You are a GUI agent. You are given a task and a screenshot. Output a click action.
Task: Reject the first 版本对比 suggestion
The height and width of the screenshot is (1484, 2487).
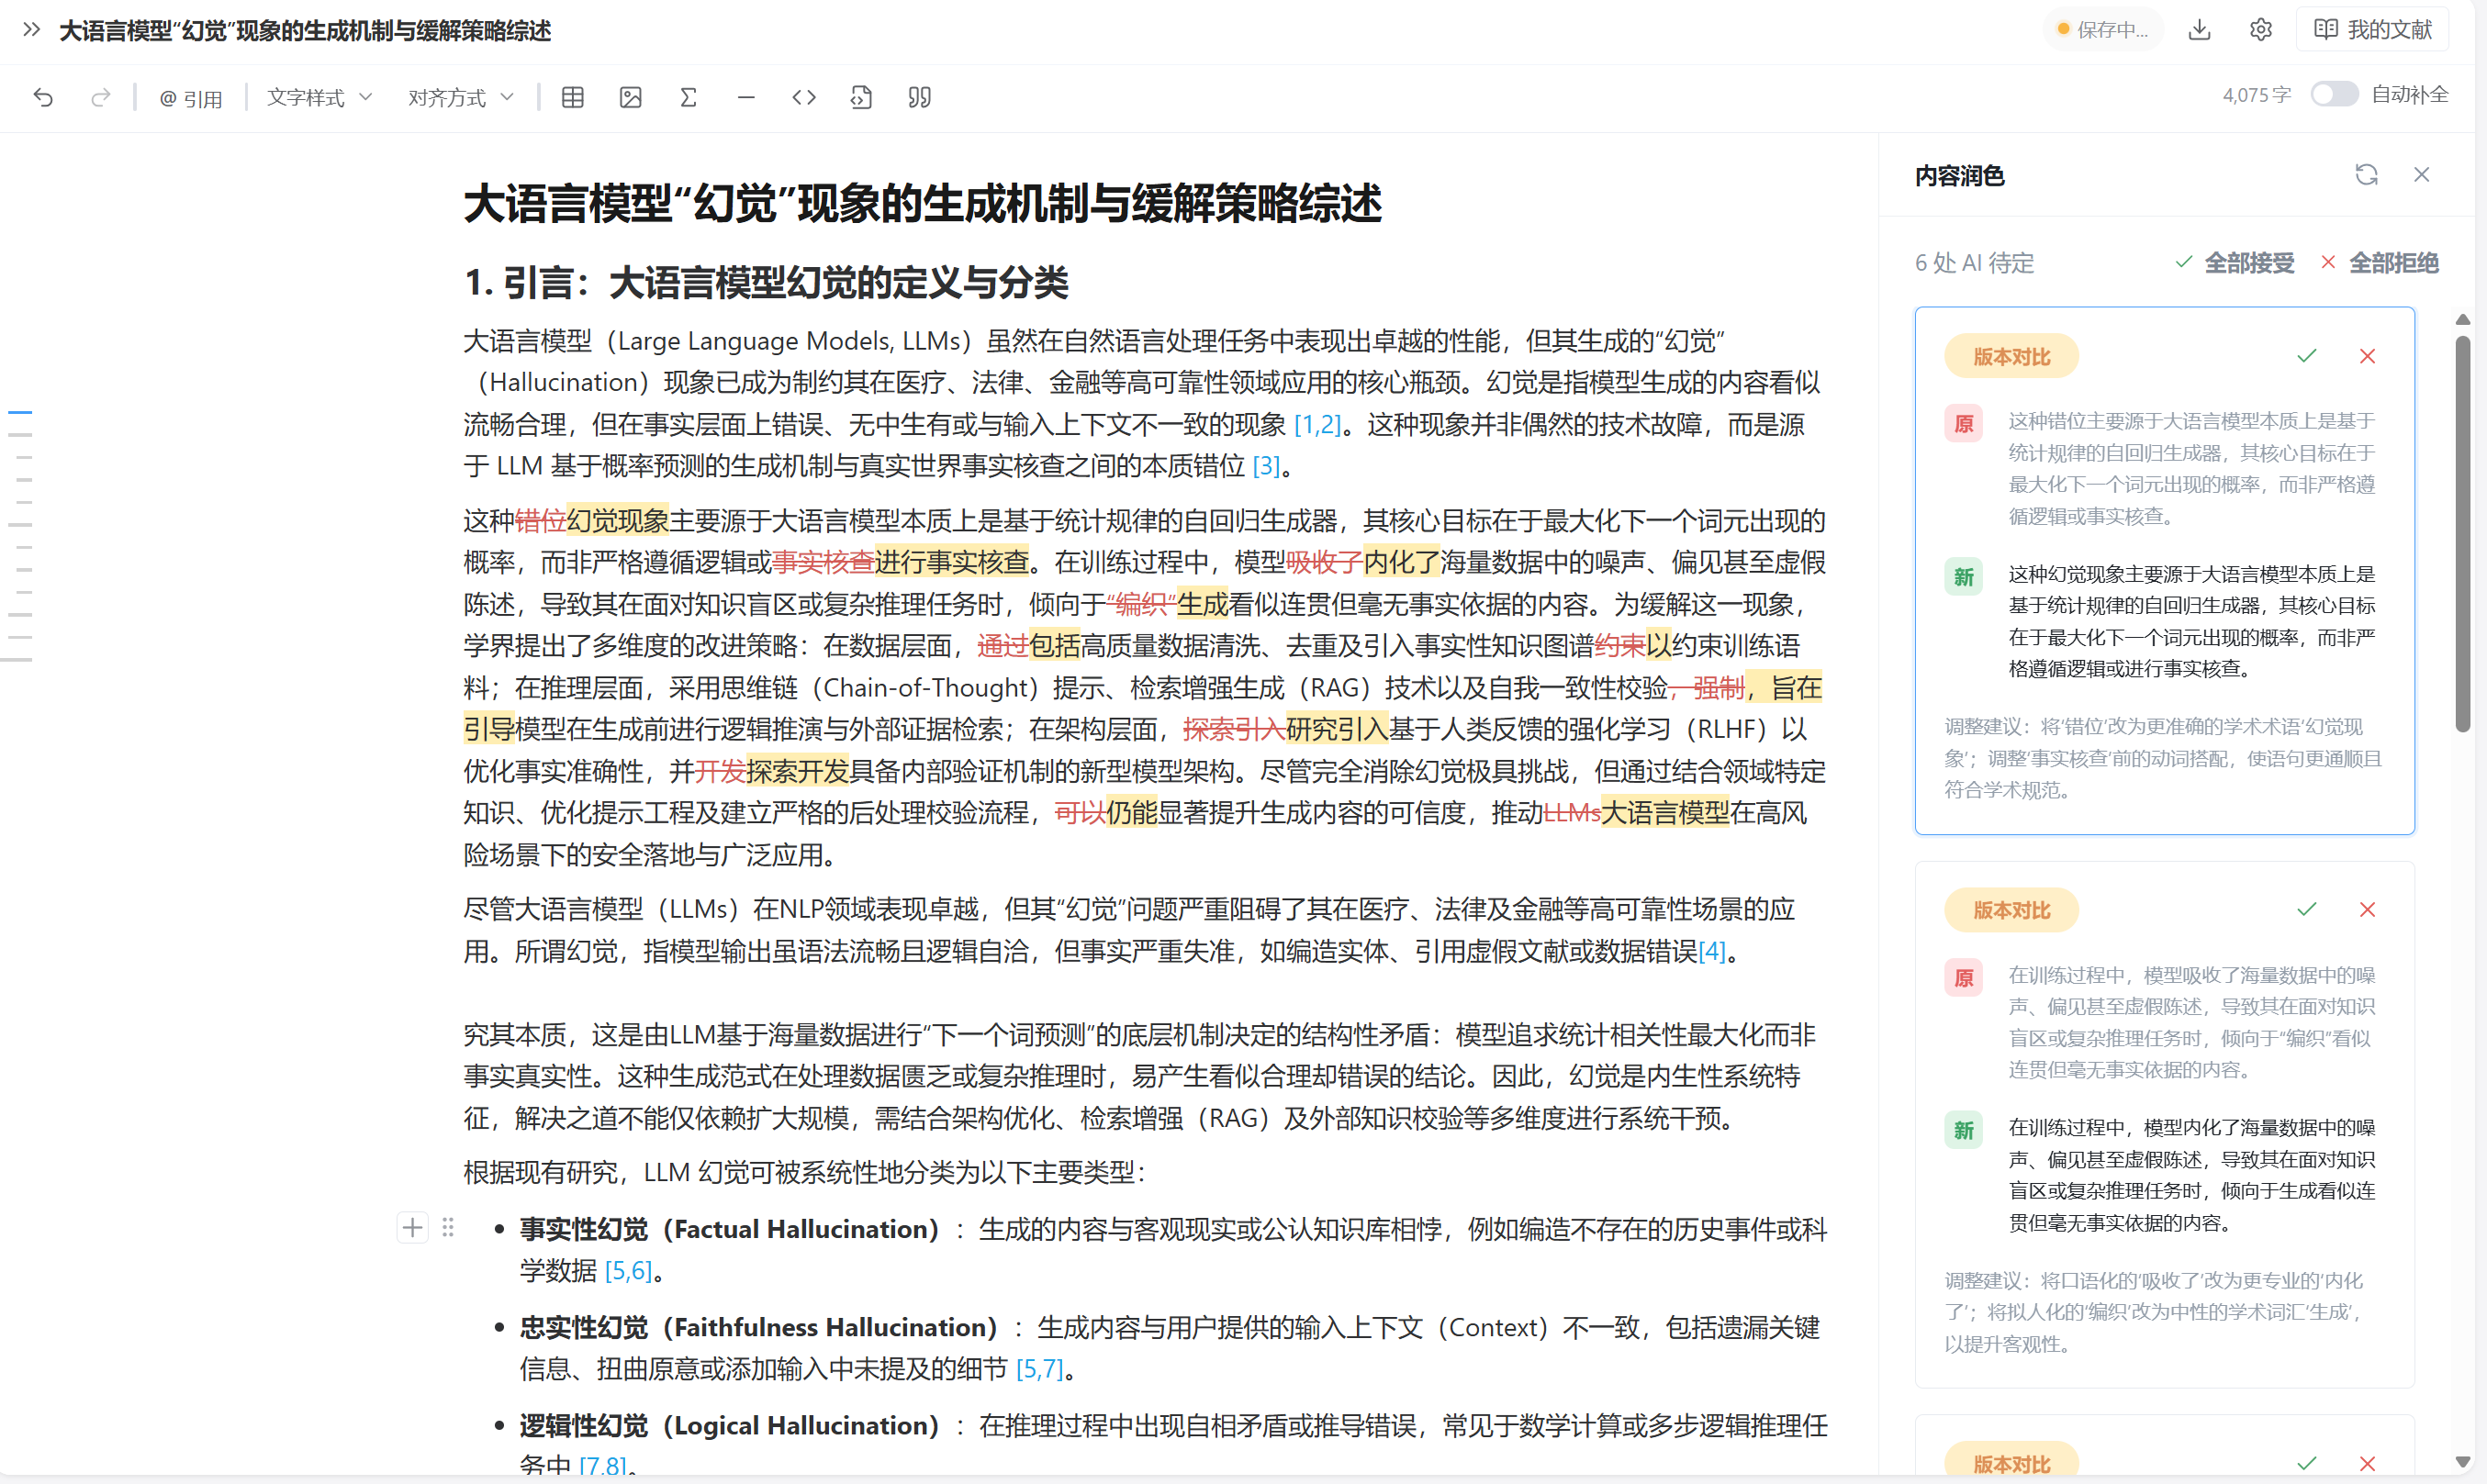(2367, 356)
